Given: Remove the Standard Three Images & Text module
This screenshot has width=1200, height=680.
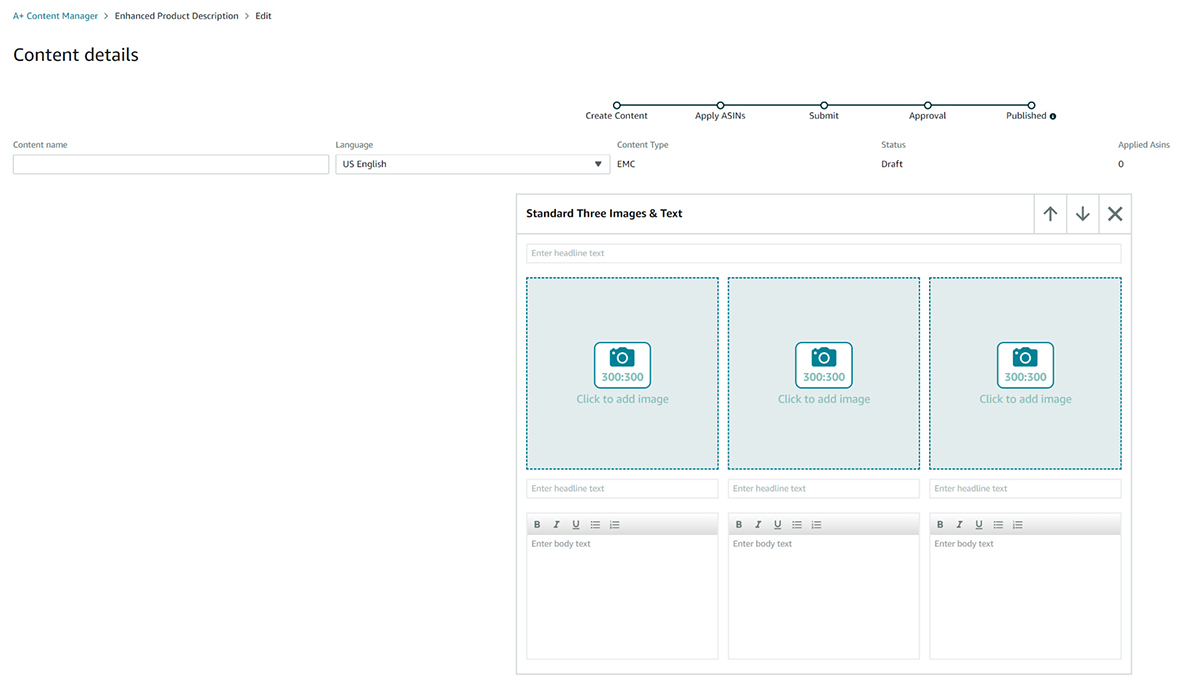Looking at the screenshot, I should point(1115,214).
